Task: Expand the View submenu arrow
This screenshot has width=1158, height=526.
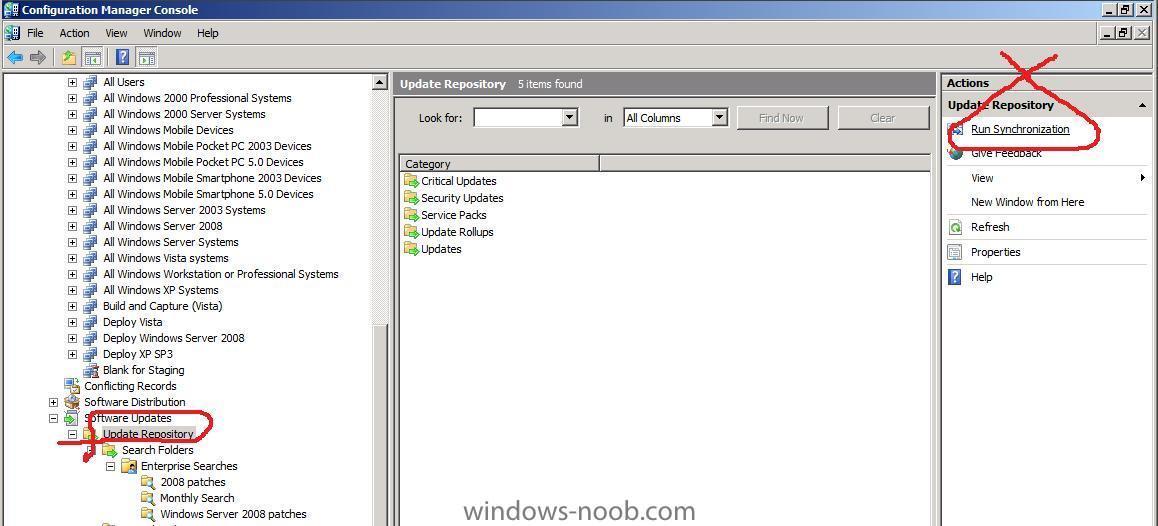Action: (1142, 178)
